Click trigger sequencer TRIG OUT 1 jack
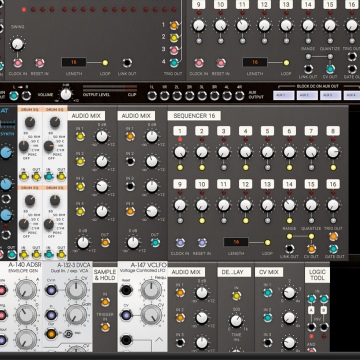The width and height of the screenshot is (360, 360). pyautogui.click(x=174, y=25)
